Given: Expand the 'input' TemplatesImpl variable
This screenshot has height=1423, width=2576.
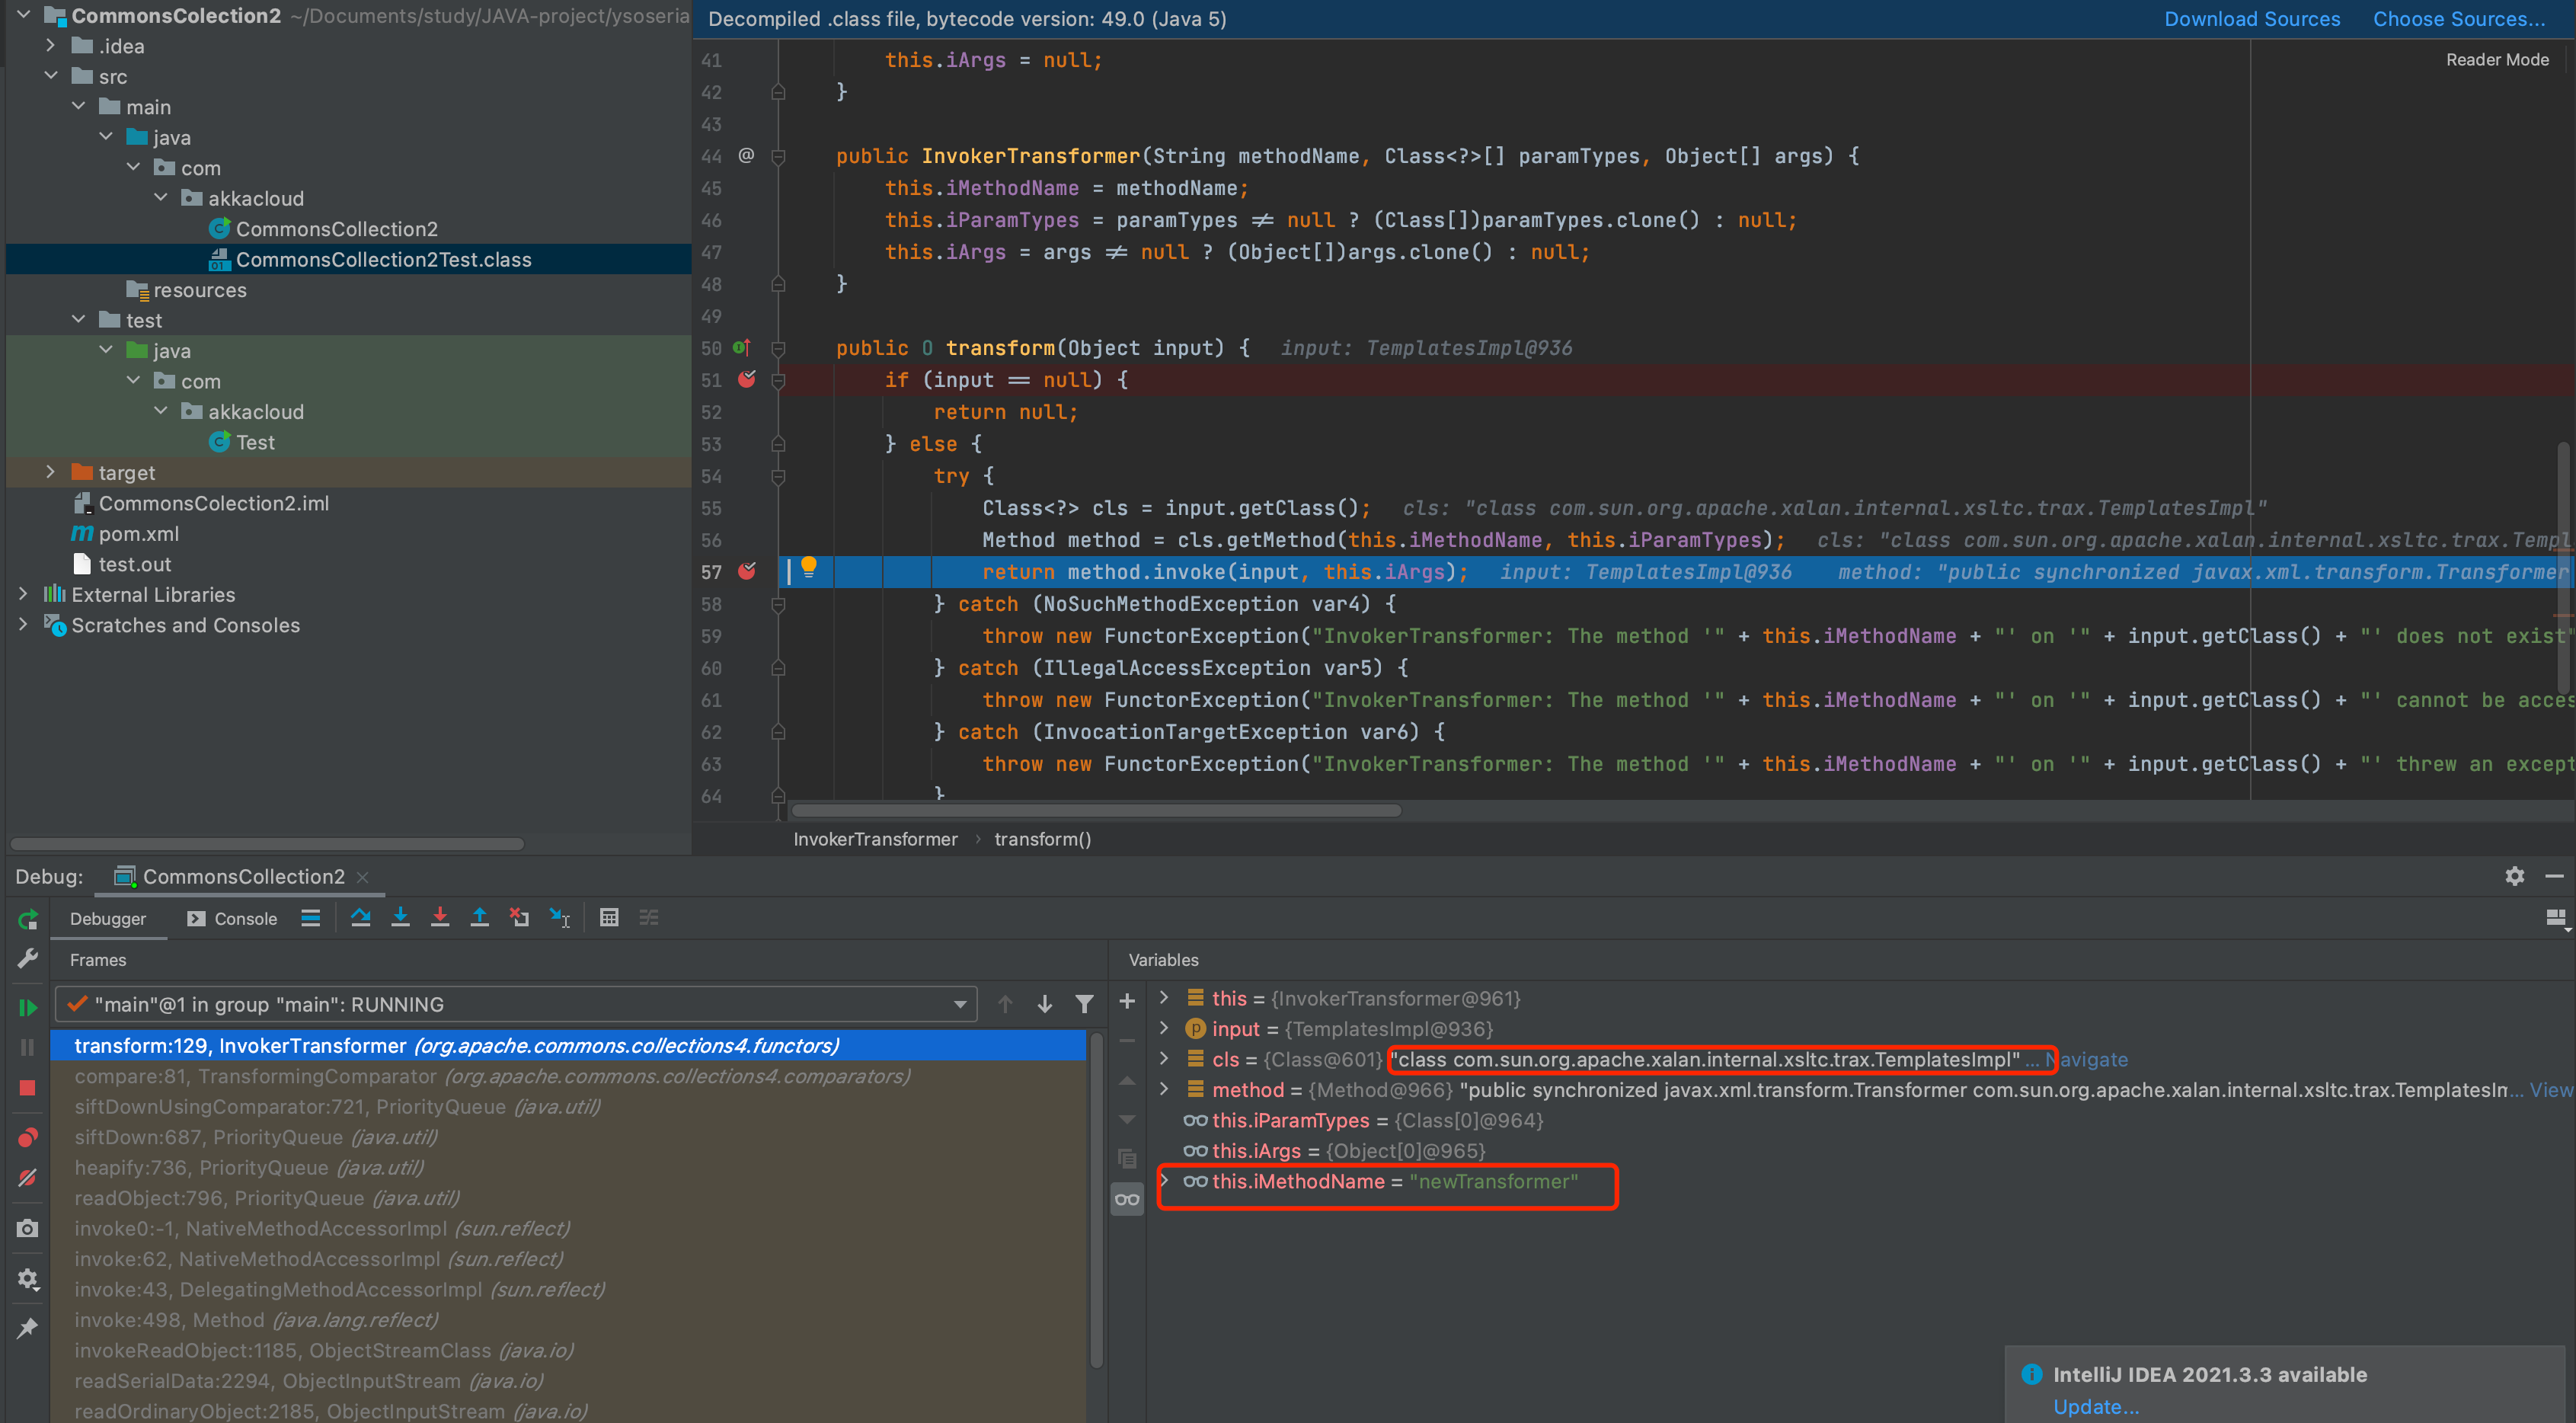Looking at the screenshot, I should click(x=1164, y=1028).
